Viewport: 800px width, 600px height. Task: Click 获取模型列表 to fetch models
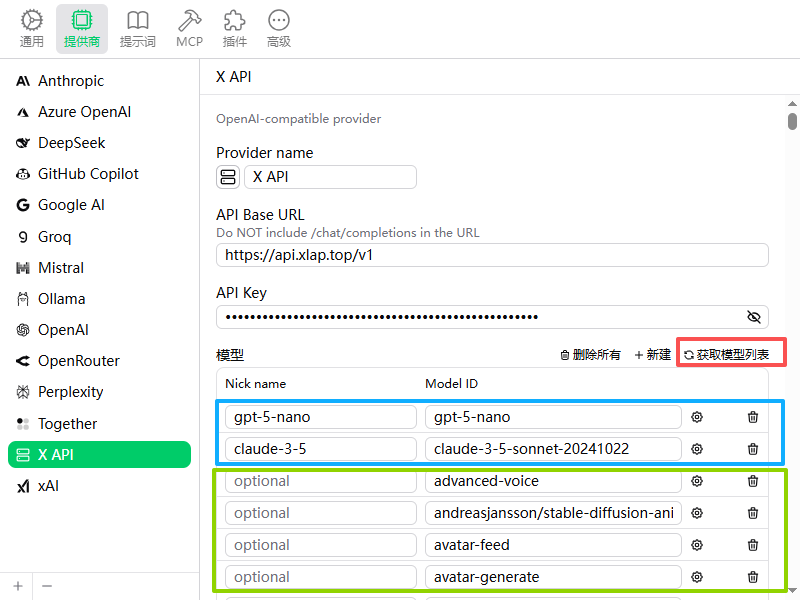point(727,355)
